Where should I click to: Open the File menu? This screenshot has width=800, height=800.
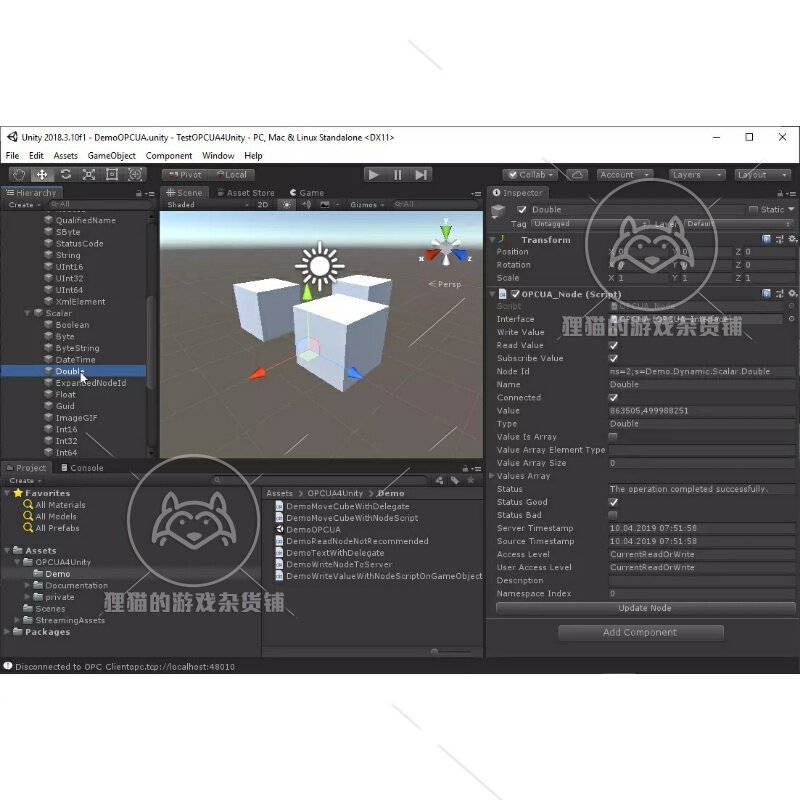point(12,156)
